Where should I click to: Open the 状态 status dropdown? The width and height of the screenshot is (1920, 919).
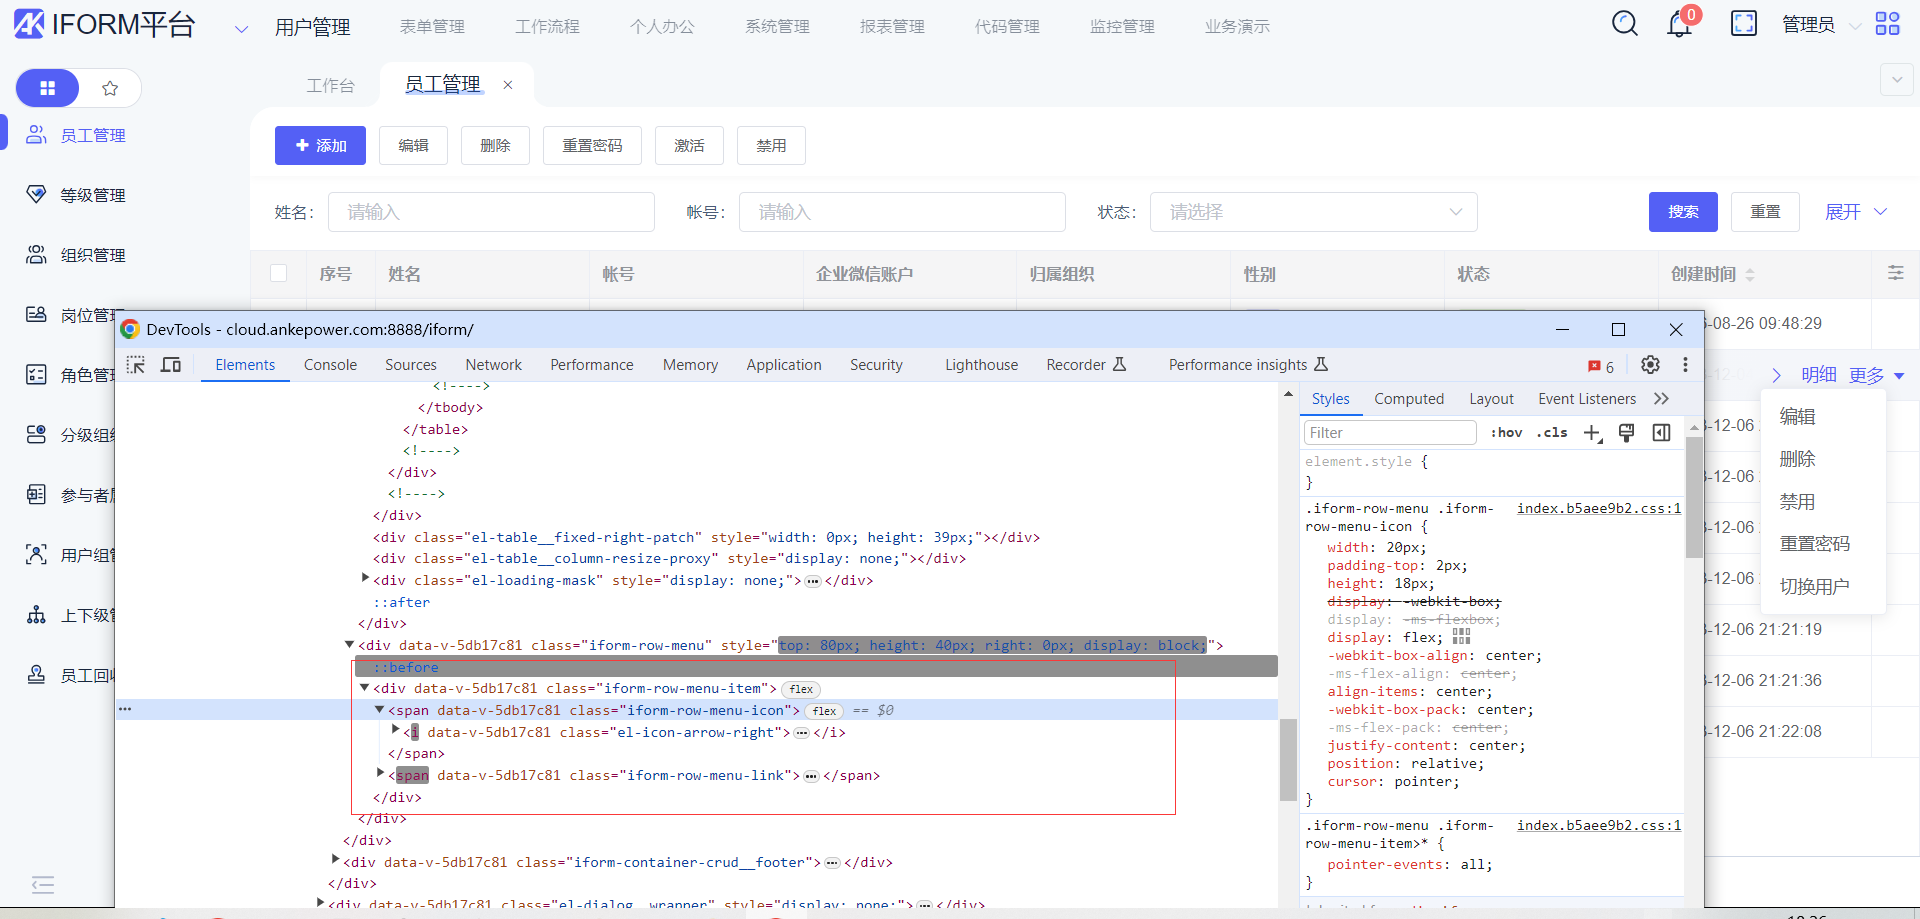coord(1313,212)
